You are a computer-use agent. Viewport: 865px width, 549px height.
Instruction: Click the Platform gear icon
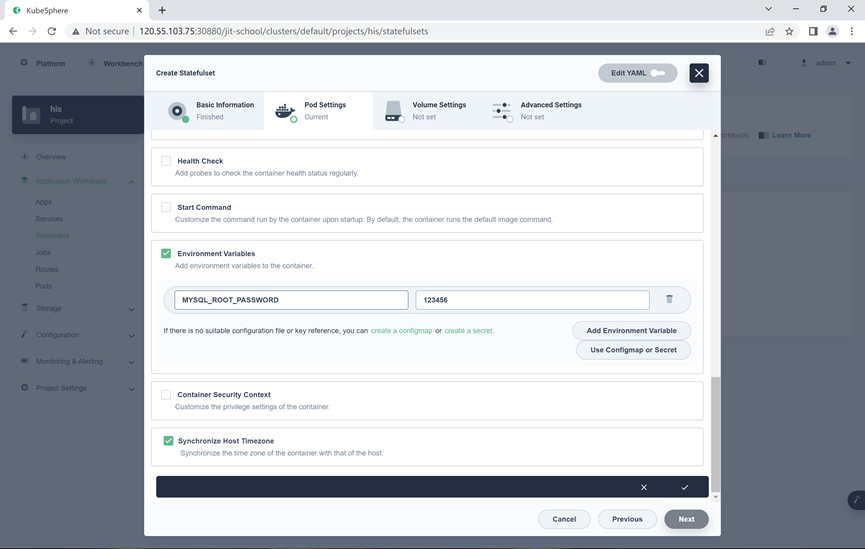(24, 63)
